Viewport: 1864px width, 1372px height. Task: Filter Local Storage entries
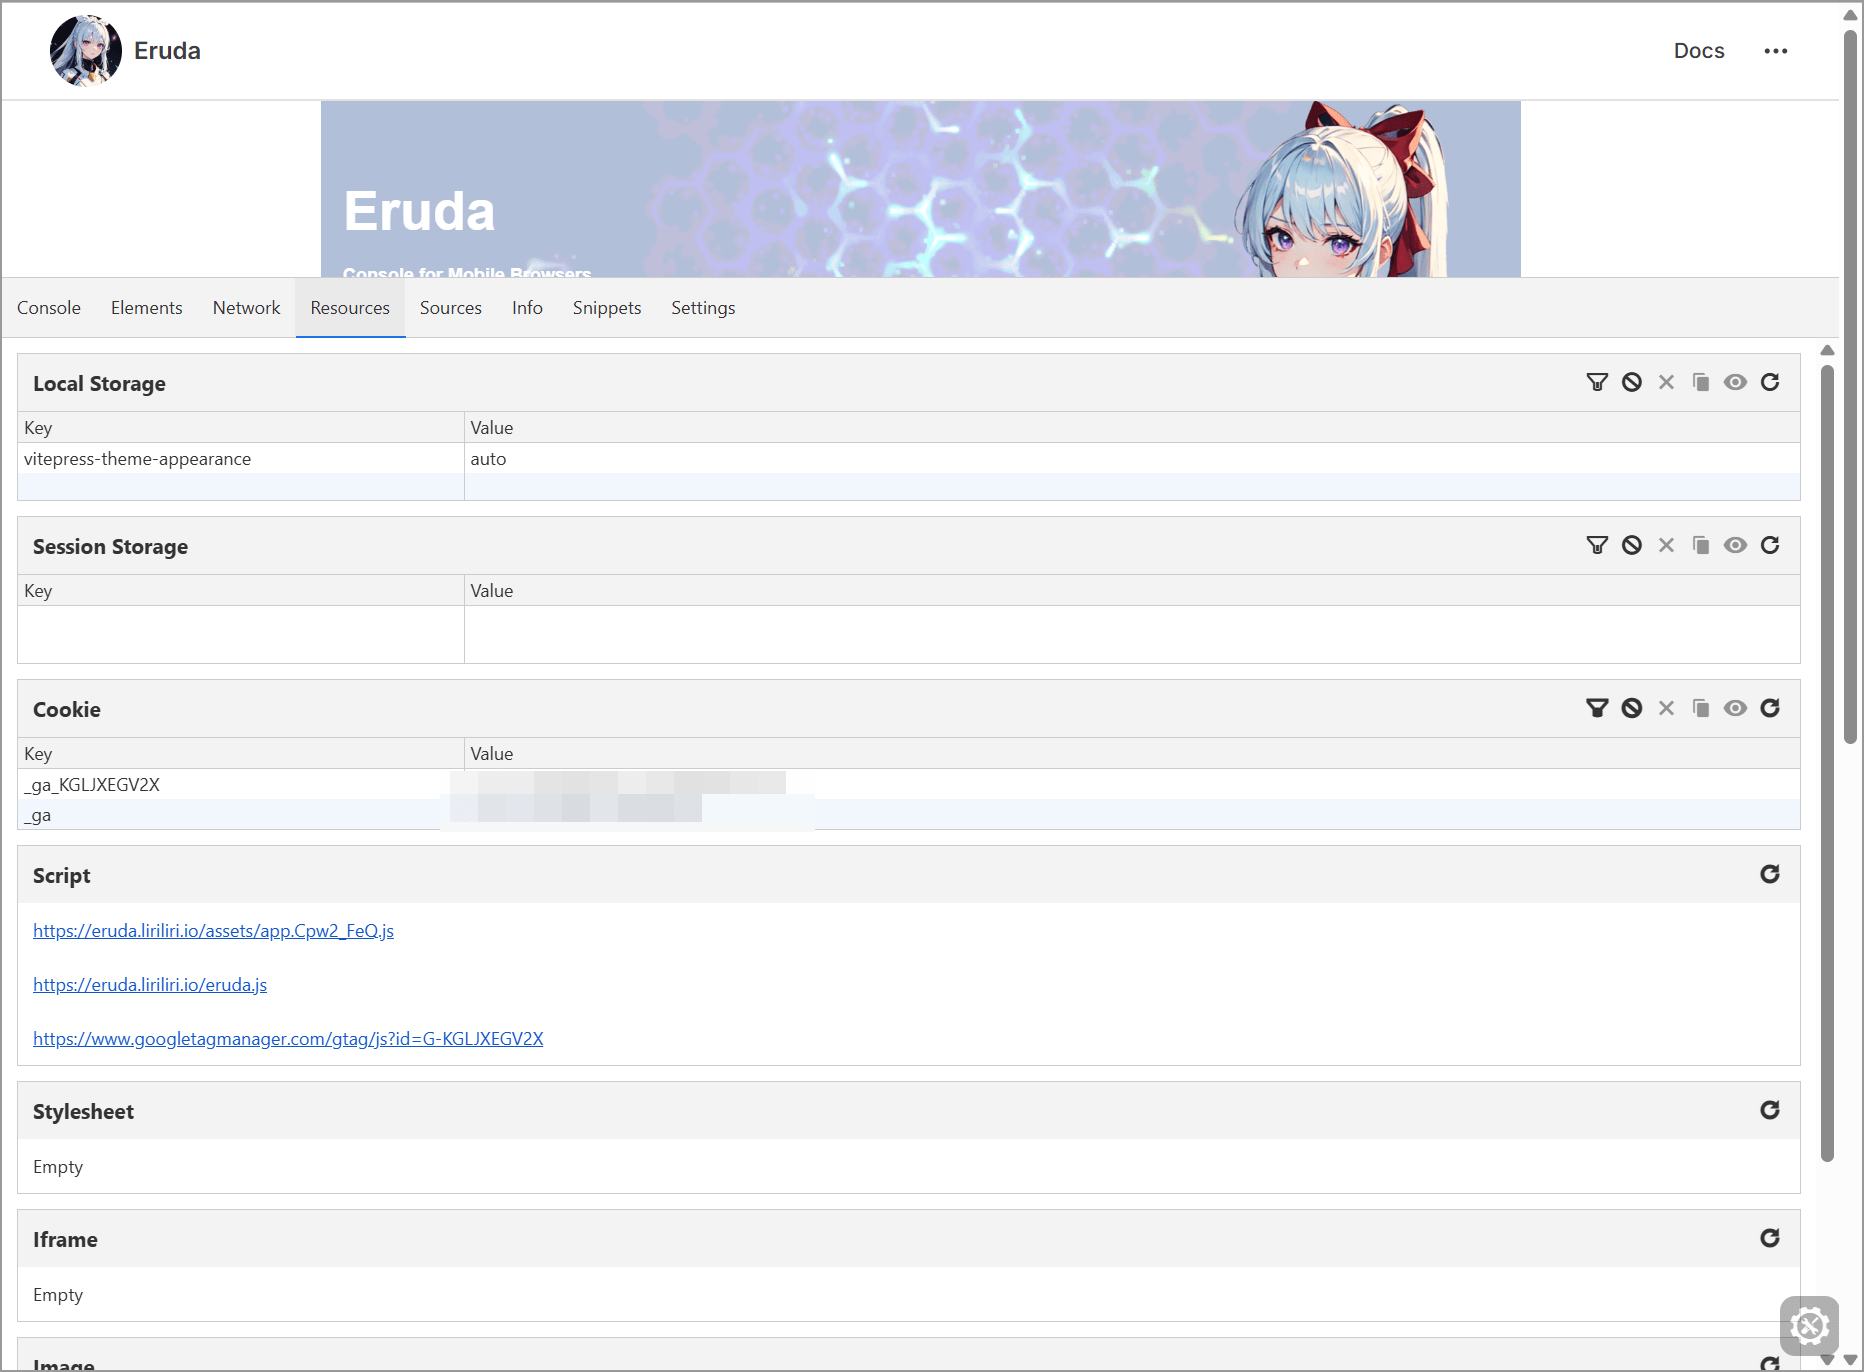(x=1597, y=382)
